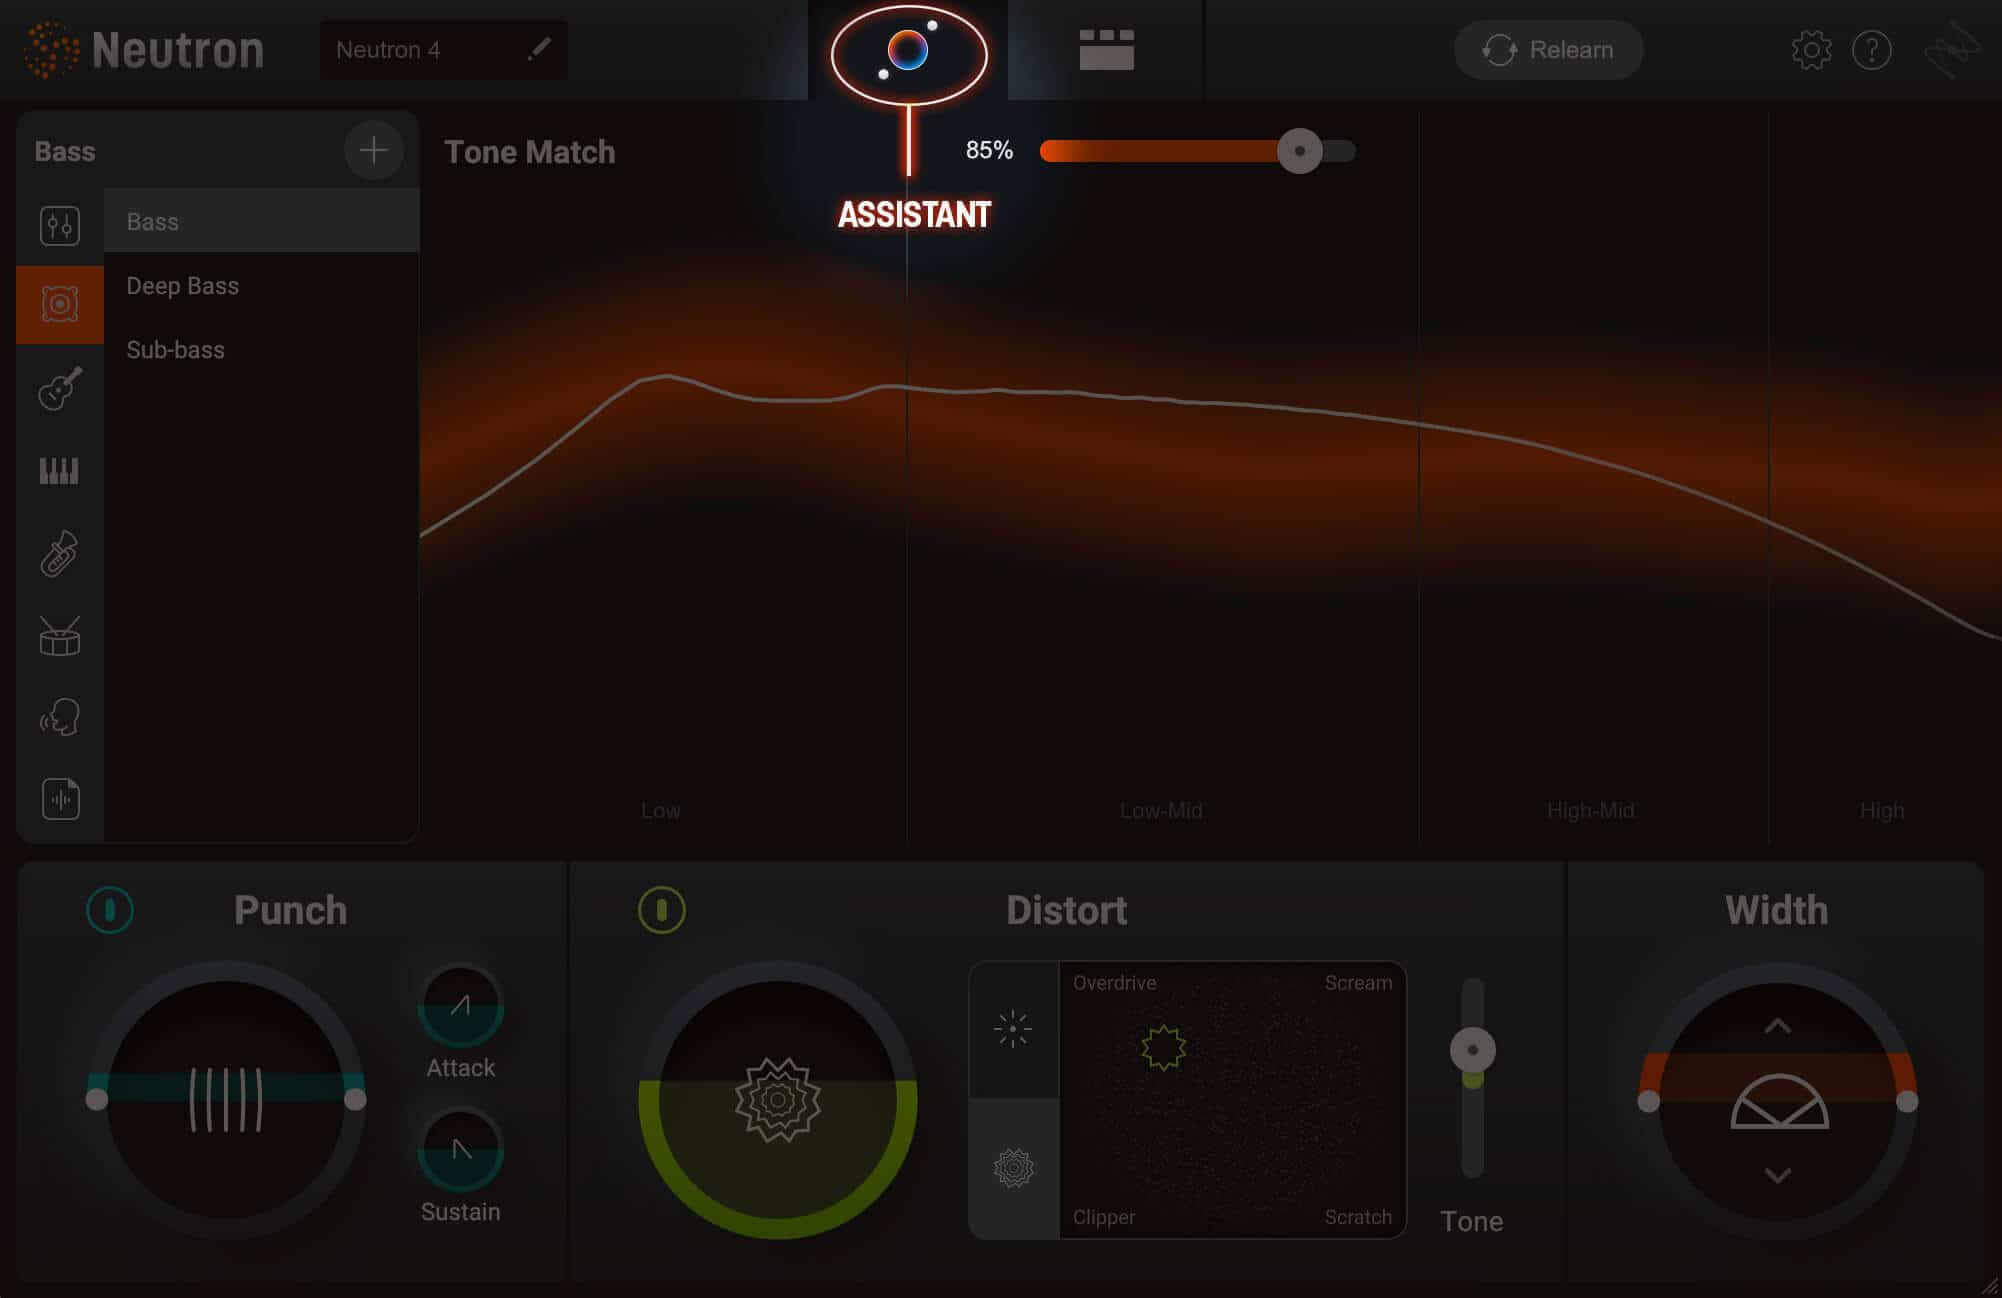The image size is (2002, 1298).
Task: Choose the Deep Bass tone target
Action: (x=262, y=286)
